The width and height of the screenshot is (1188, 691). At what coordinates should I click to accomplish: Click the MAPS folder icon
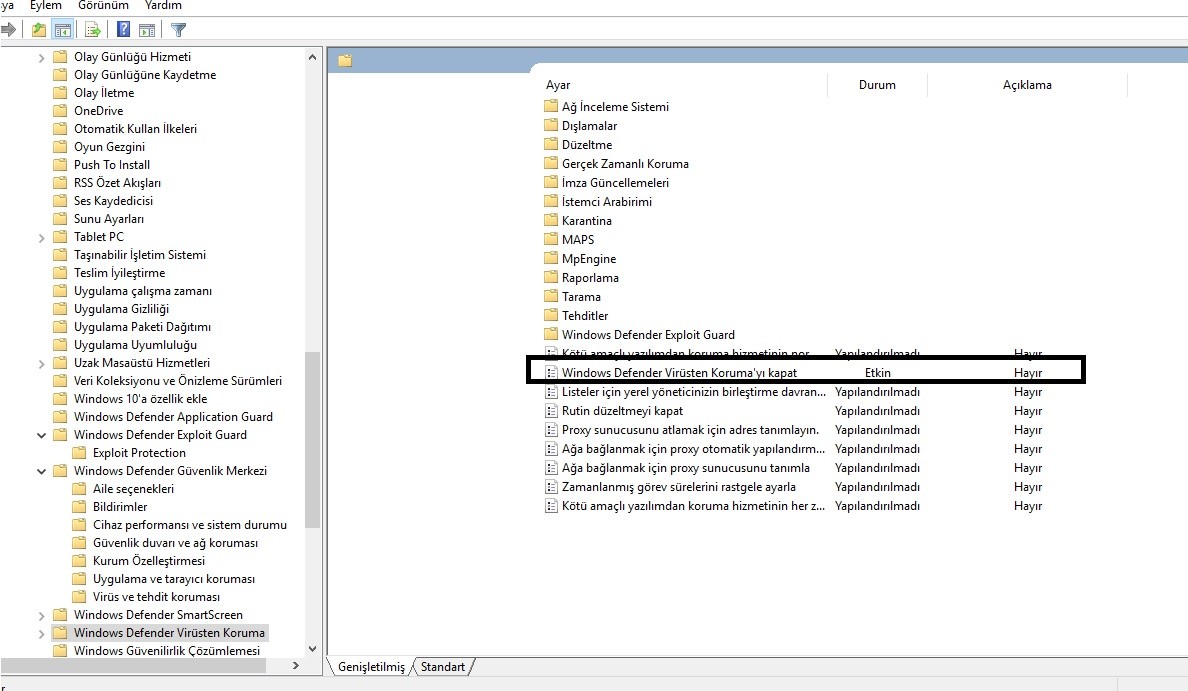click(x=551, y=239)
